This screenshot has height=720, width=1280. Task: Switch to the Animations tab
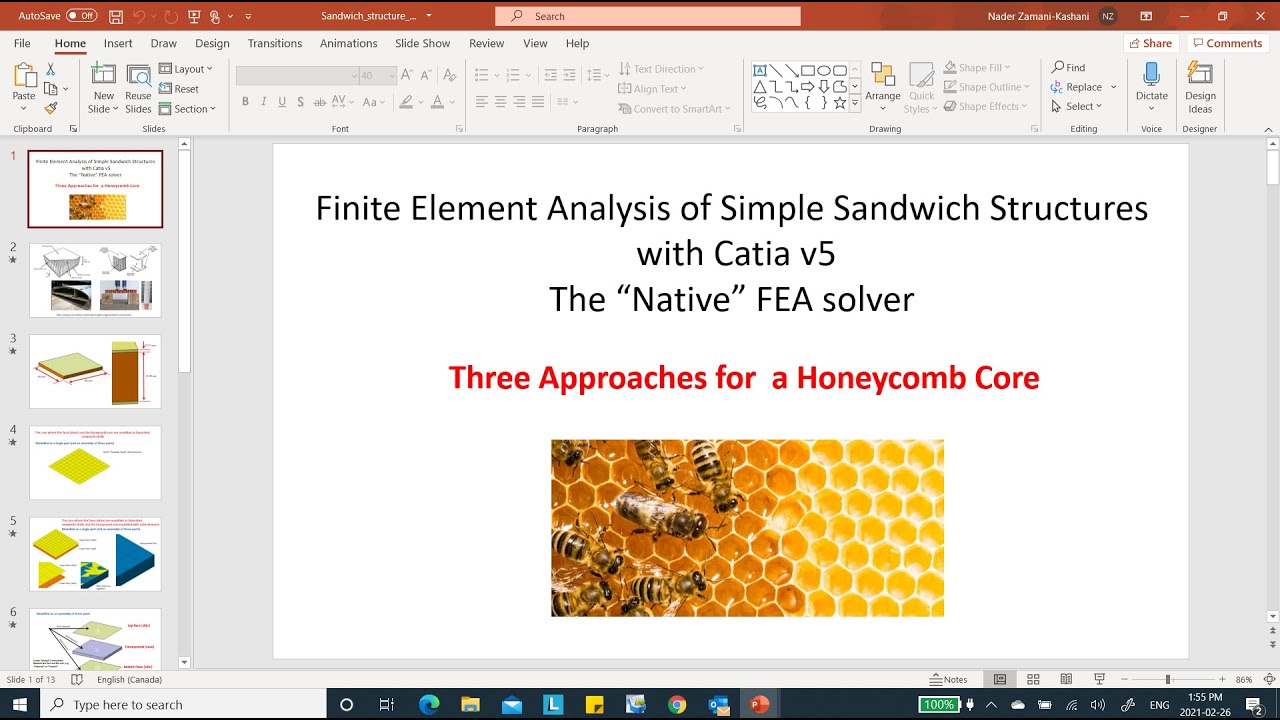pyautogui.click(x=349, y=43)
